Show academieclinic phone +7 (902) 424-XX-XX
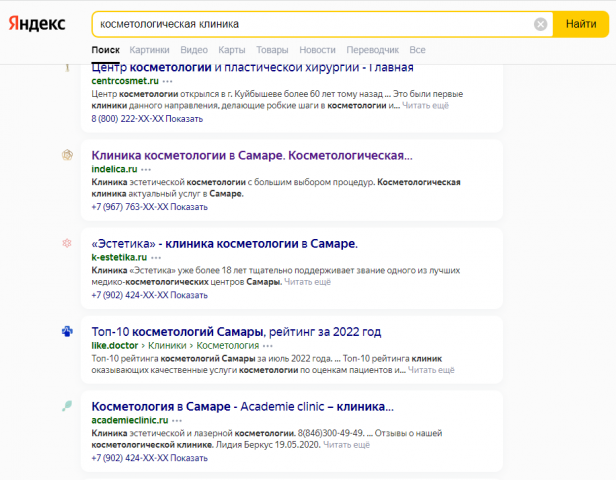The height and width of the screenshot is (480, 616). tap(149, 458)
